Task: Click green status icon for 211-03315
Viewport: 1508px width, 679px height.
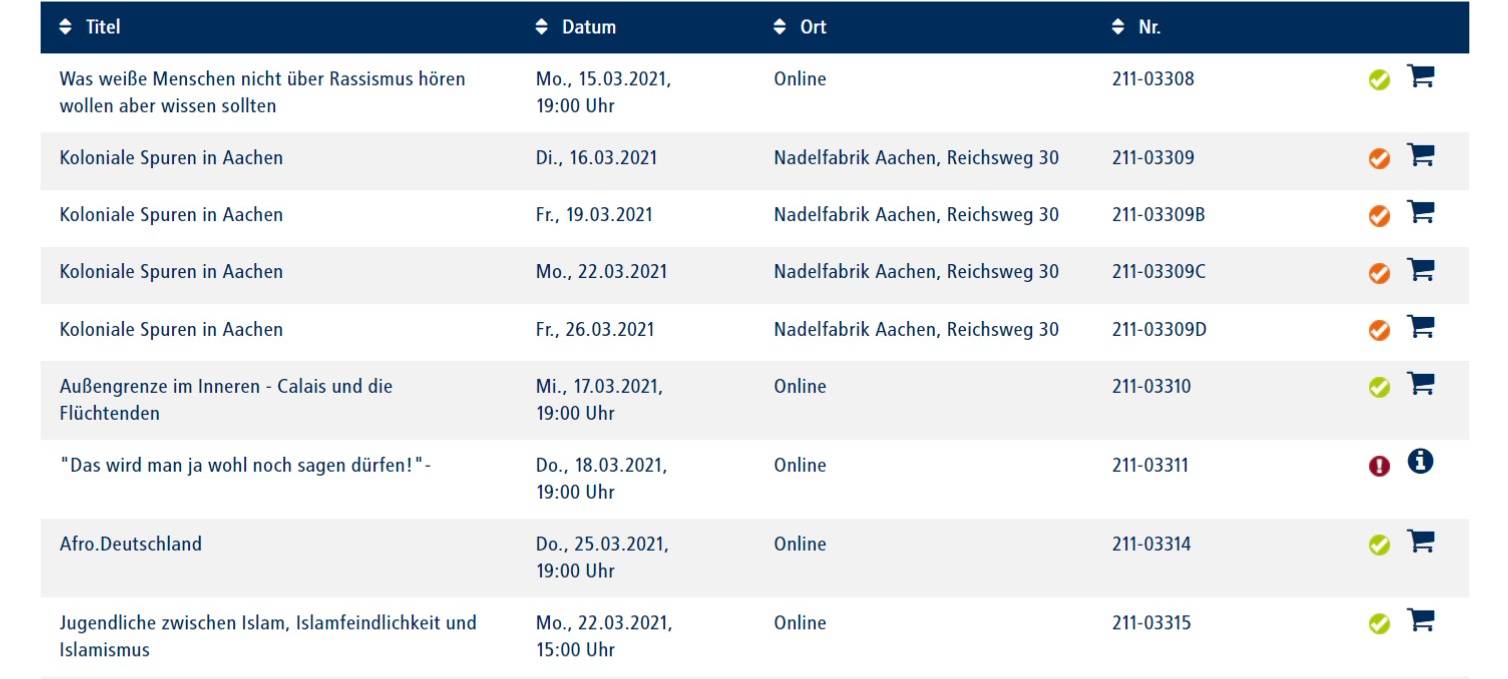Action: (1379, 624)
